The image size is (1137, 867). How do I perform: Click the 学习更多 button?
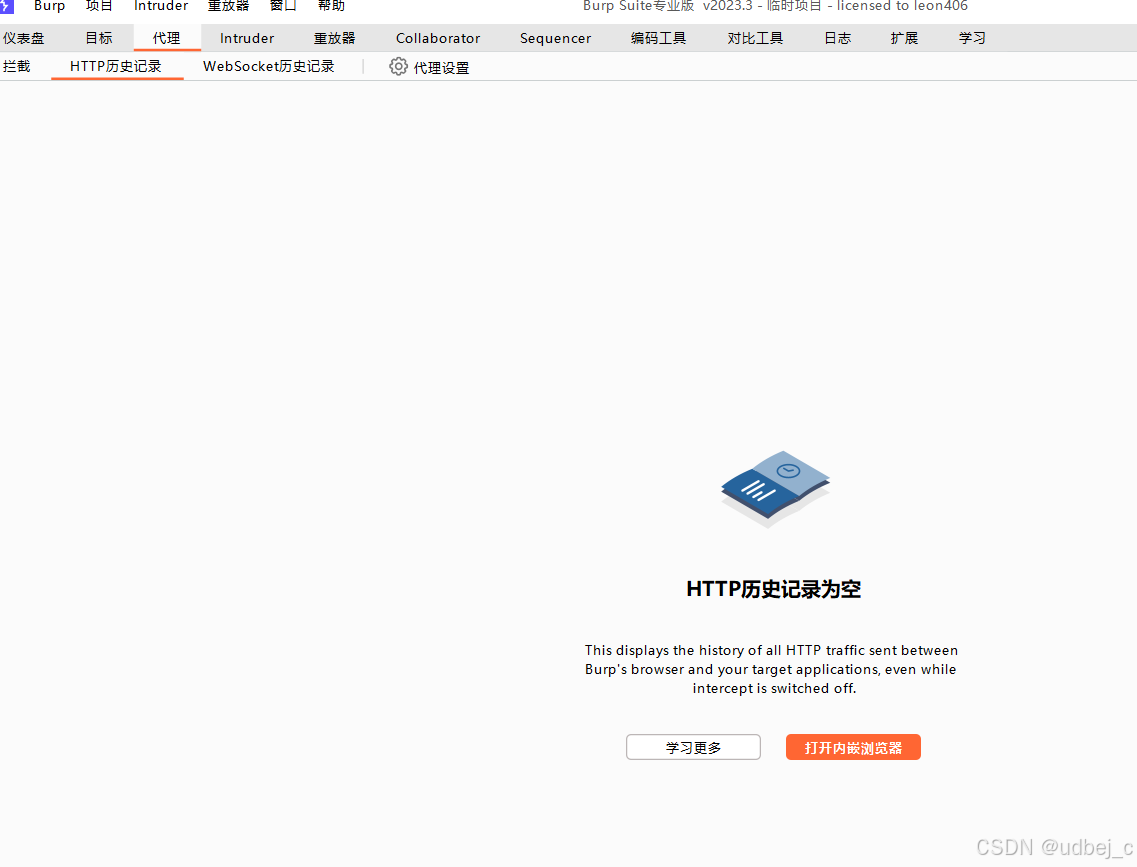click(x=693, y=747)
